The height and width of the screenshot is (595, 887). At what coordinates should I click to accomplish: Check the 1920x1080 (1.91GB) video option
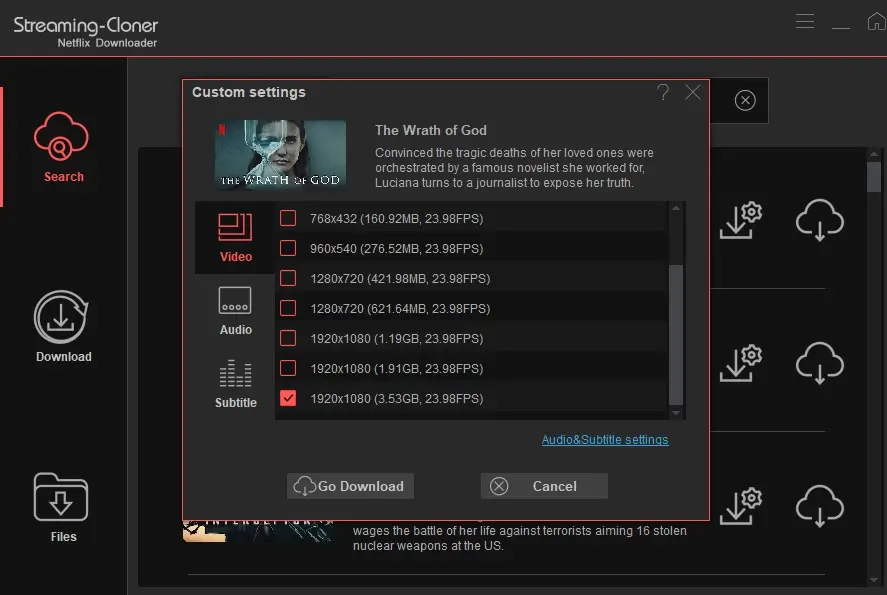coord(288,368)
